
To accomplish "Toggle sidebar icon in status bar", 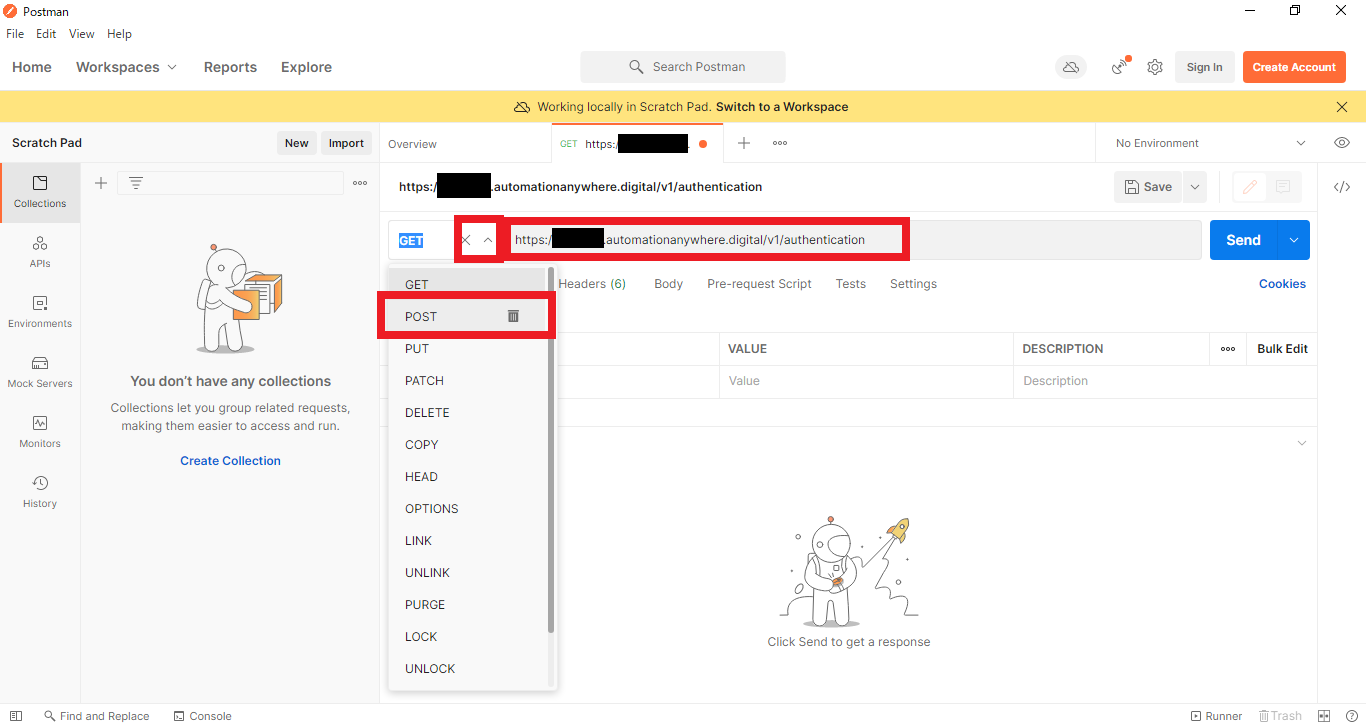I will point(16,716).
